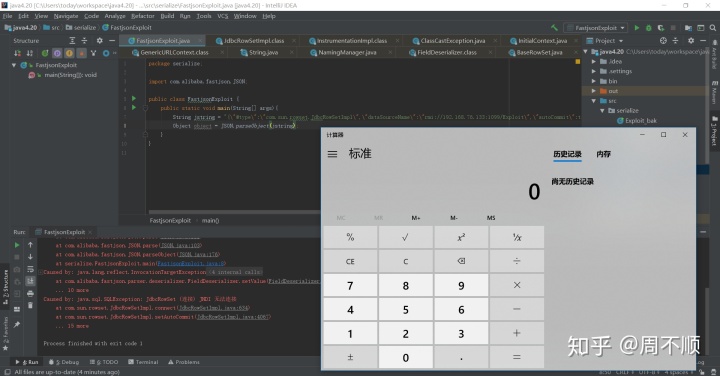This screenshot has height=376, width=720.
Task: Click the calculator 7 key
Action: coord(350,286)
